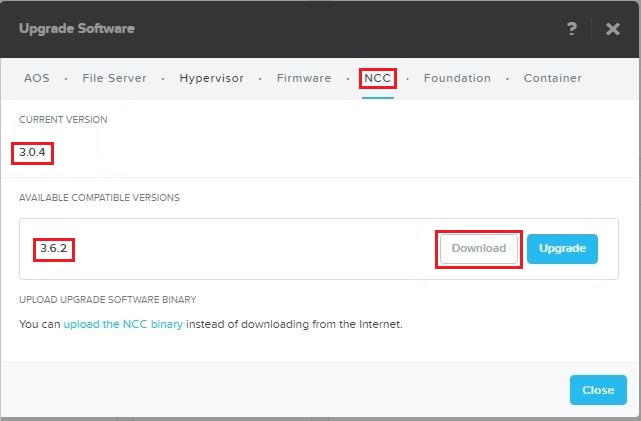Click the Available Compatible Versions heading
The width and height of the screenshot is (641, 421).
coord(99,198)
